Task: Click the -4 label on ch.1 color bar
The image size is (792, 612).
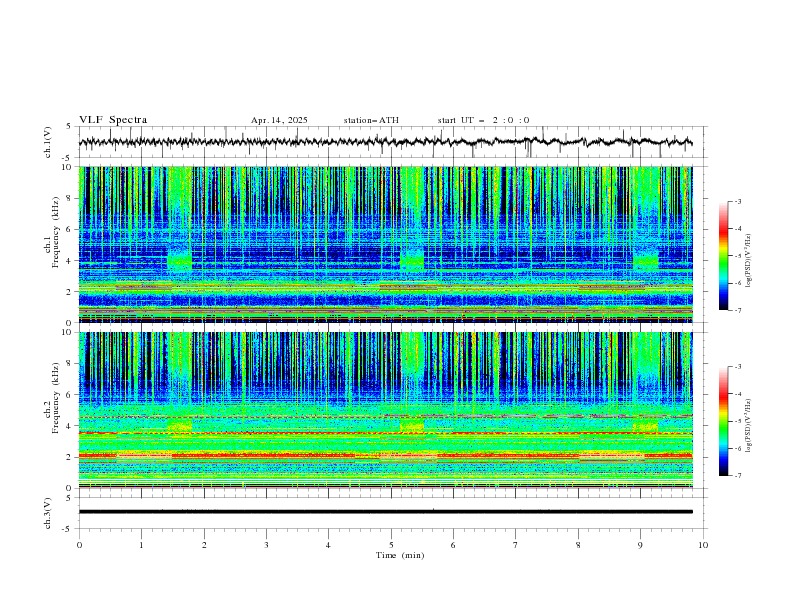Action: [x=738, y=229]
